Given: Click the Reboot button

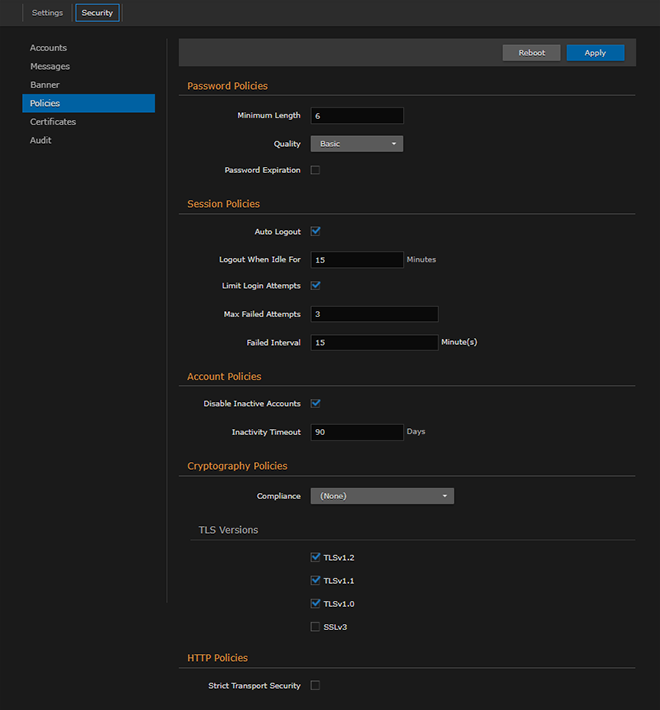Looking at the screenshot, I should 531,53.
